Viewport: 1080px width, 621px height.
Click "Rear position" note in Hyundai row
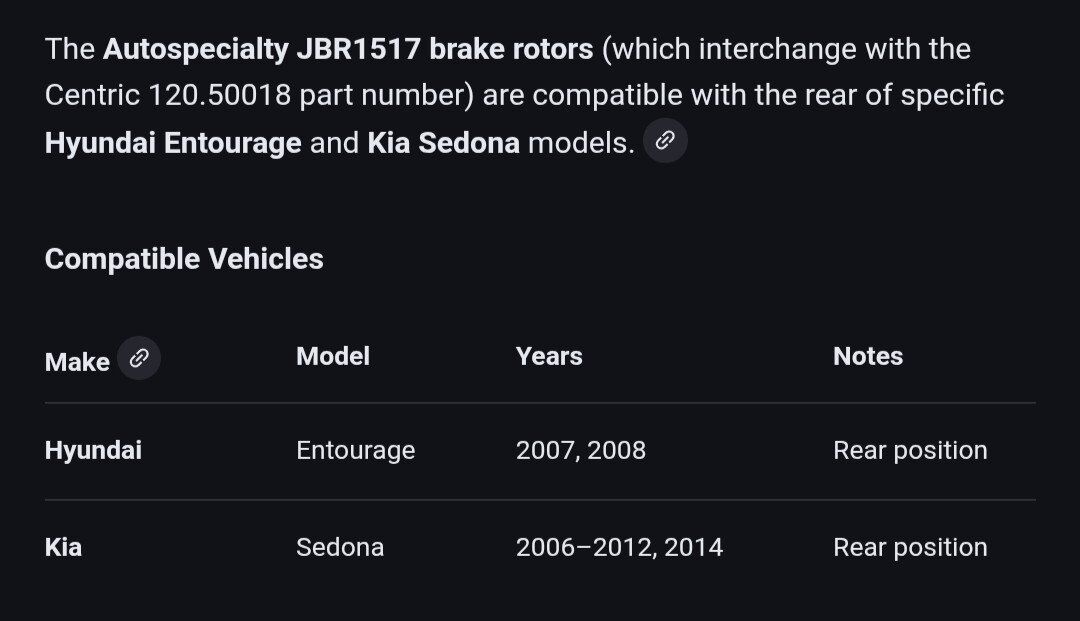pyautogui.click(x=910, y=450)
